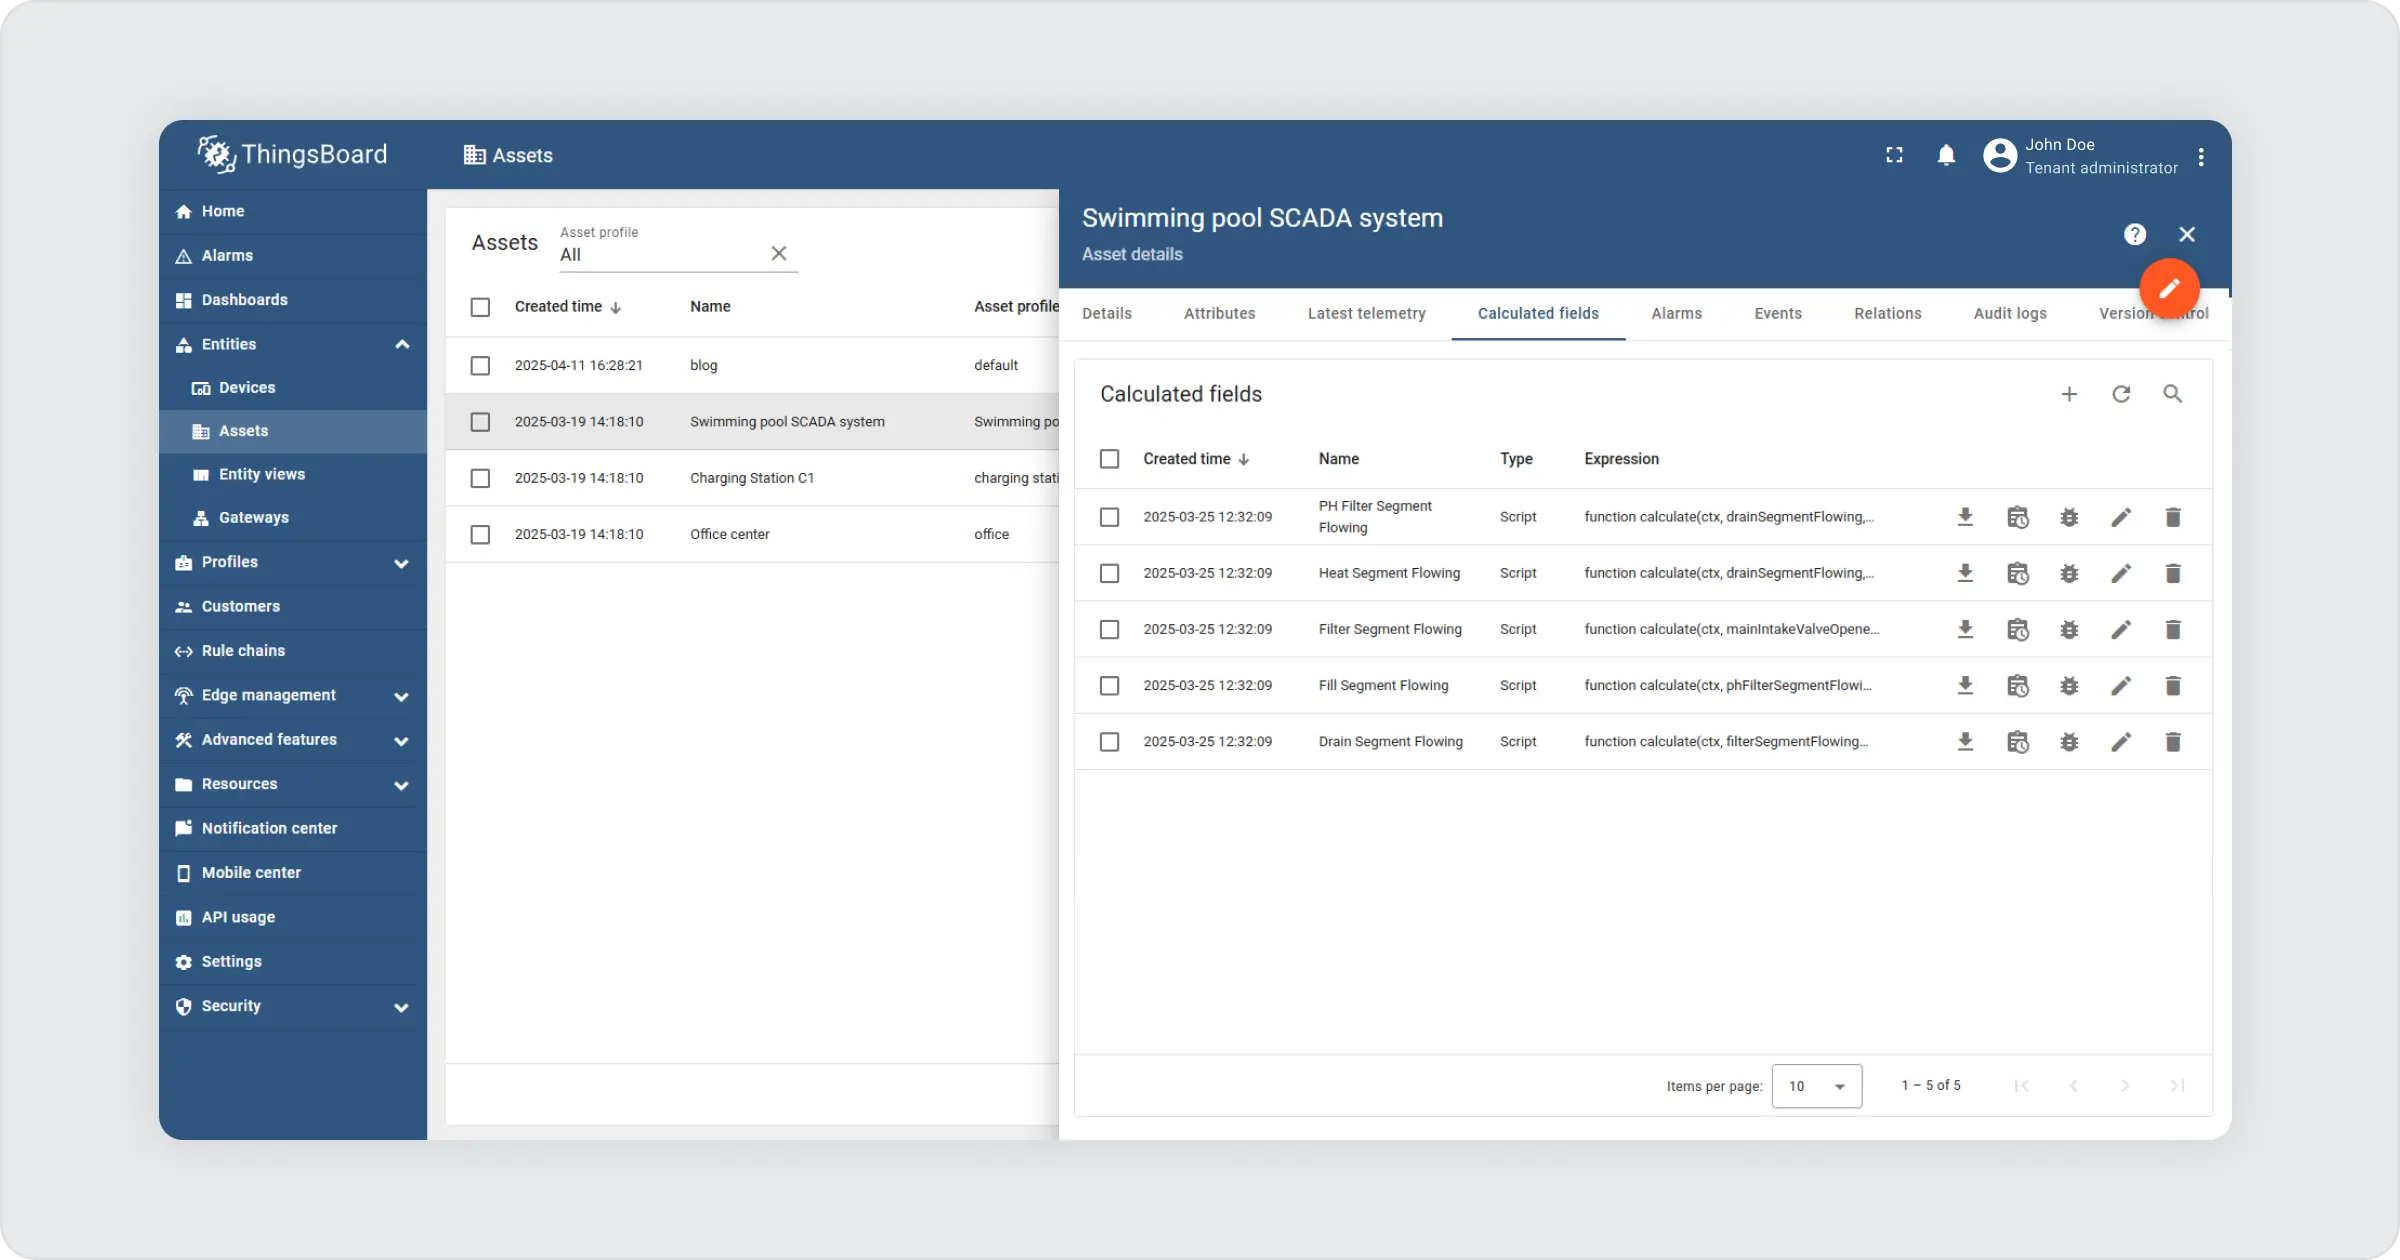
Task: Open the notifications bell
Action: 1946,155
